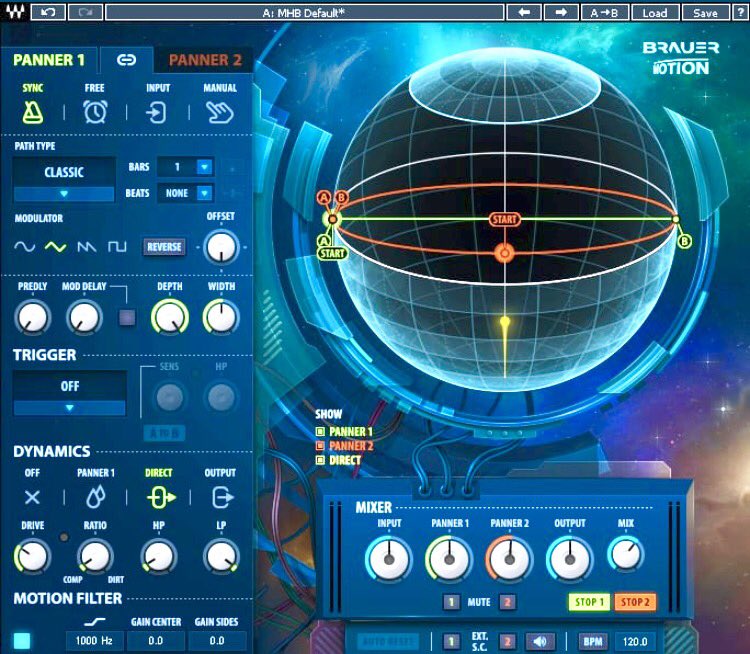
Task: Click the Stop 2 button
Action: pos(635,602)
